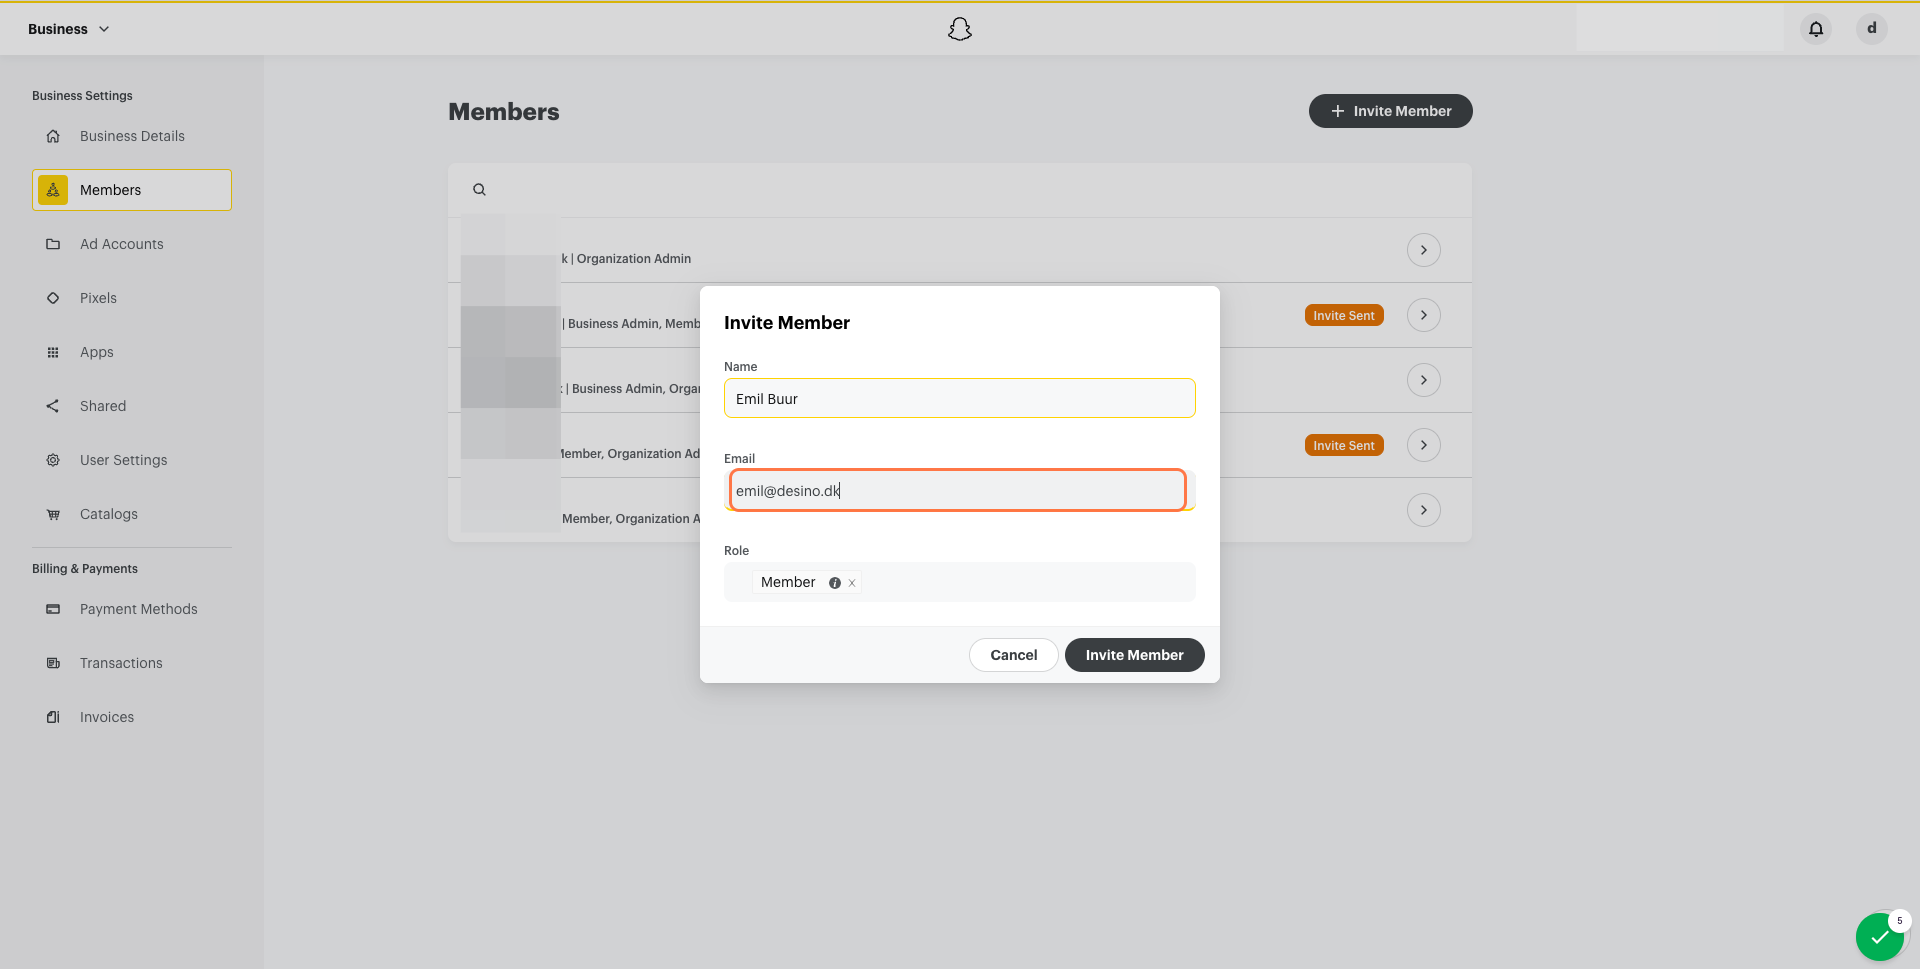1920x969 pixels.
Task: Click the Shared share icon
Action: coord(53,406)
